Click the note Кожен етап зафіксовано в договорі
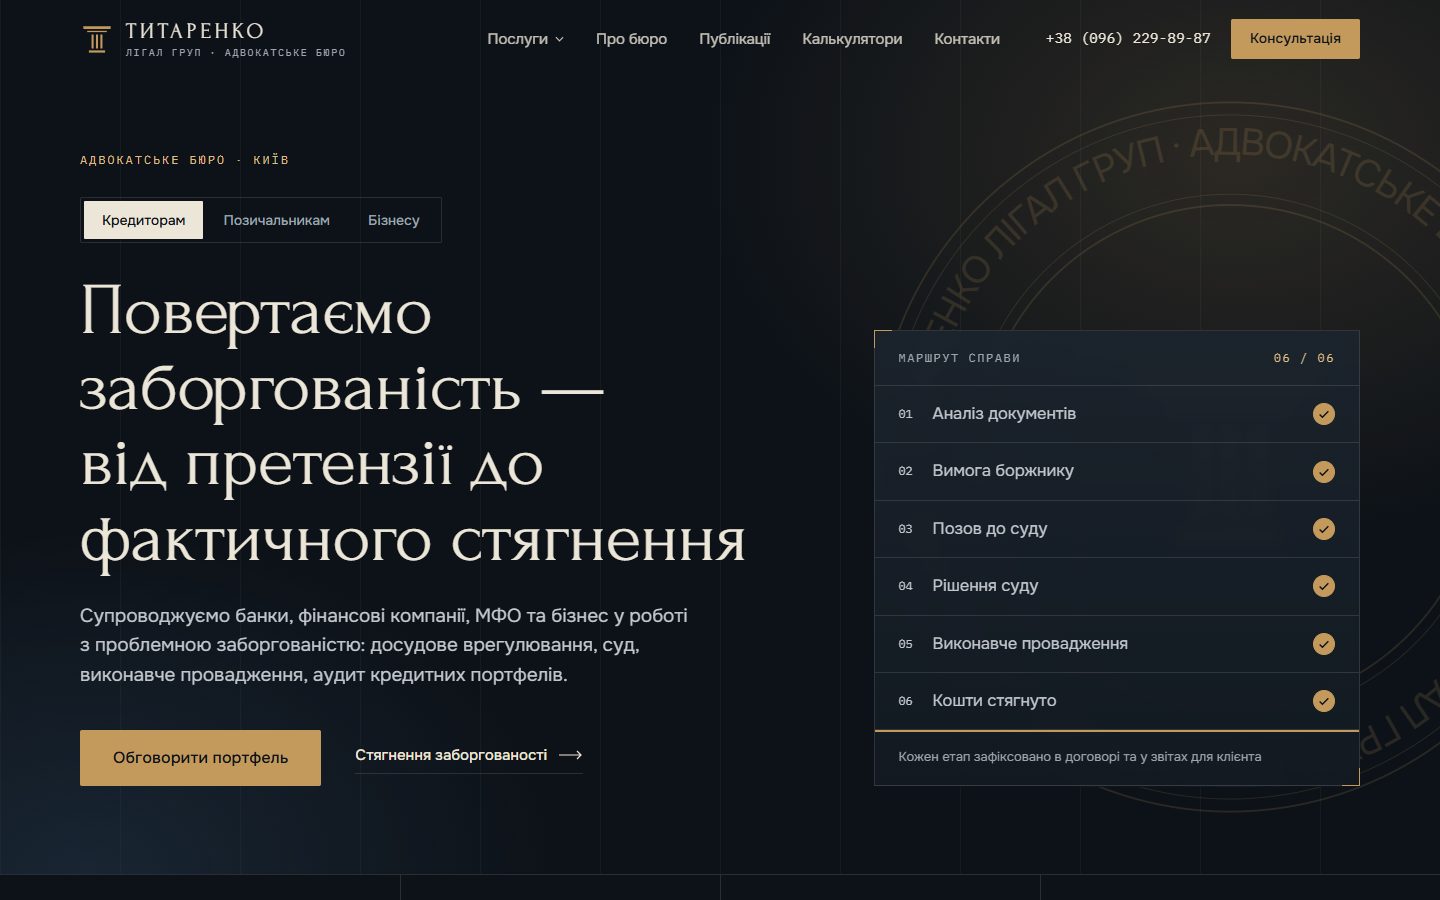Image resolution: width=1440 pixels, height=900 pixels. pyautogui.click(x=1080, y=757)
